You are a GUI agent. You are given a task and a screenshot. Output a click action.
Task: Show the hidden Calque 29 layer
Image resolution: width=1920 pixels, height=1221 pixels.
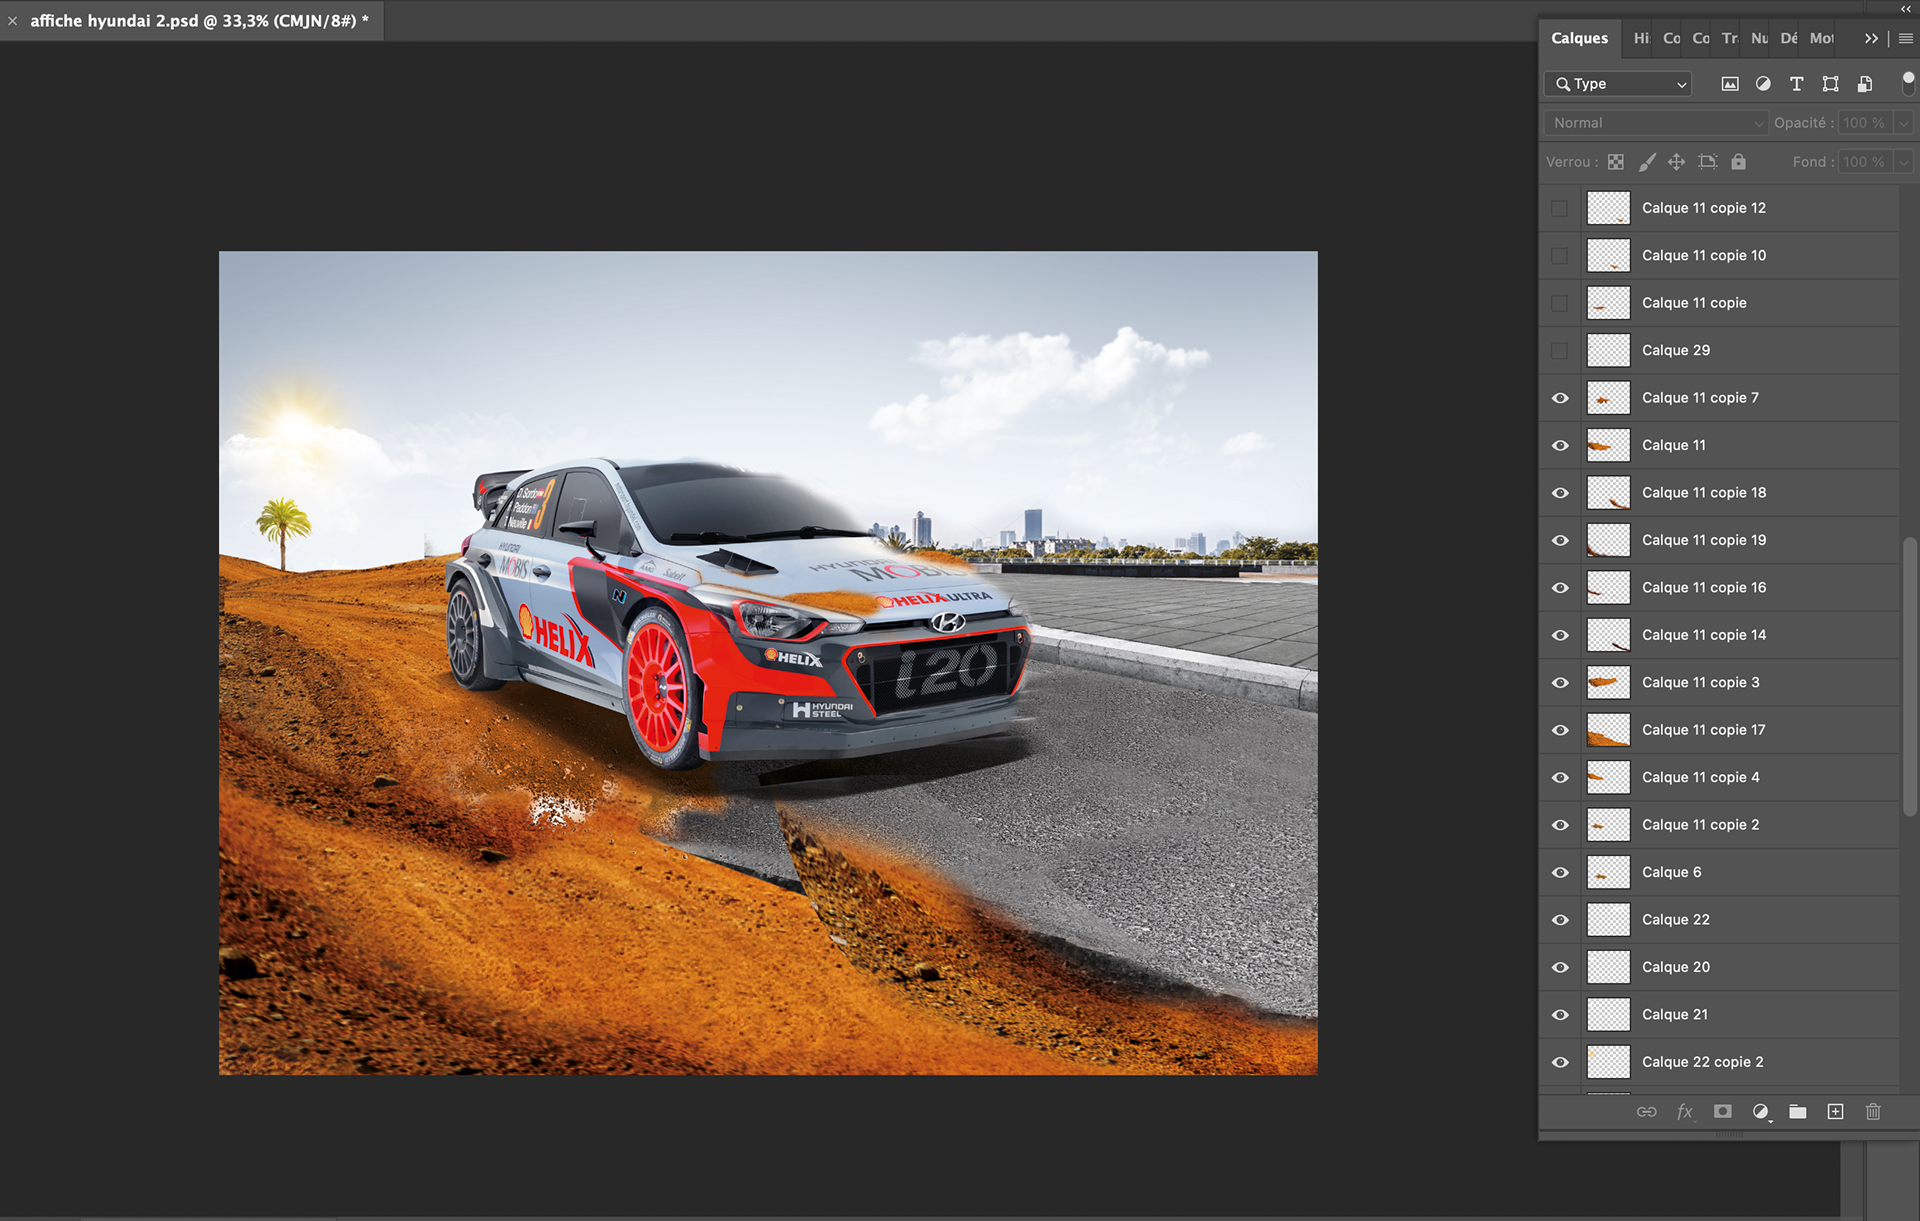coord(1560,351)
